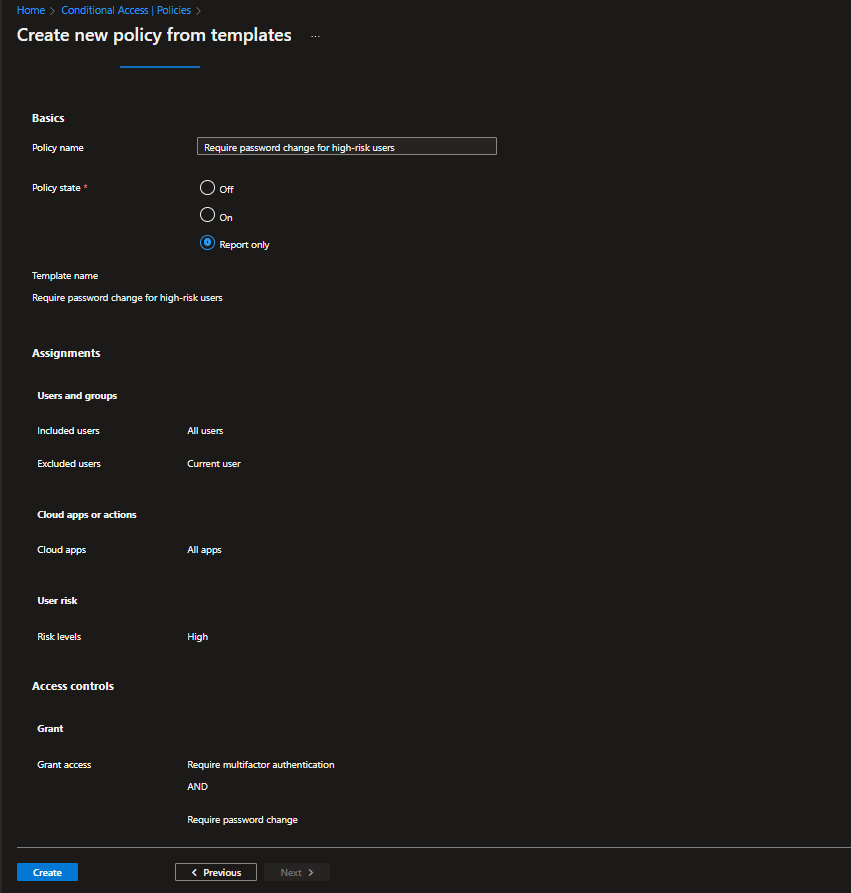Select Report only policy state

pyautogui.click(x=208, y=243)
